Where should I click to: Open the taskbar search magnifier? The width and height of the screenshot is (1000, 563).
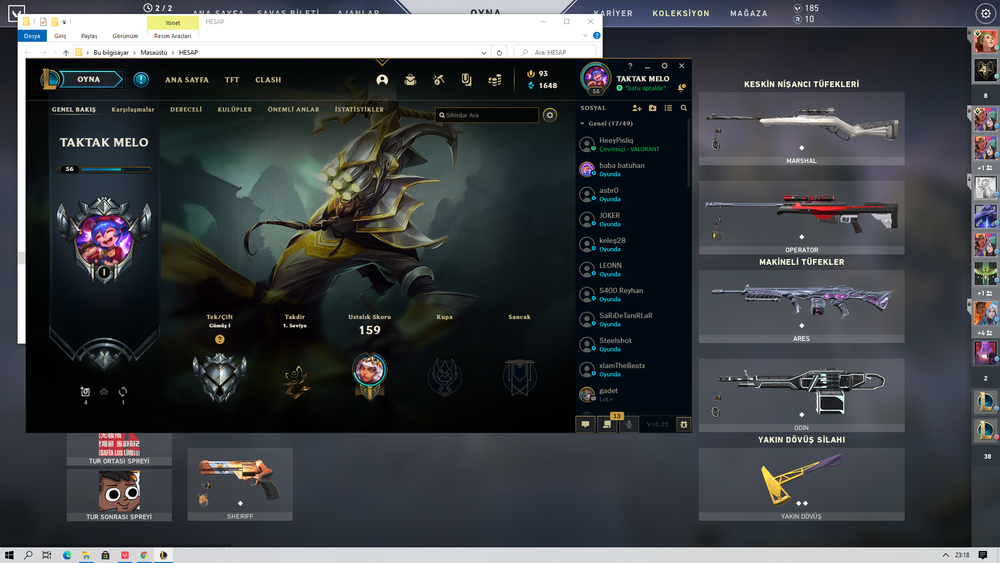[28, 555]
